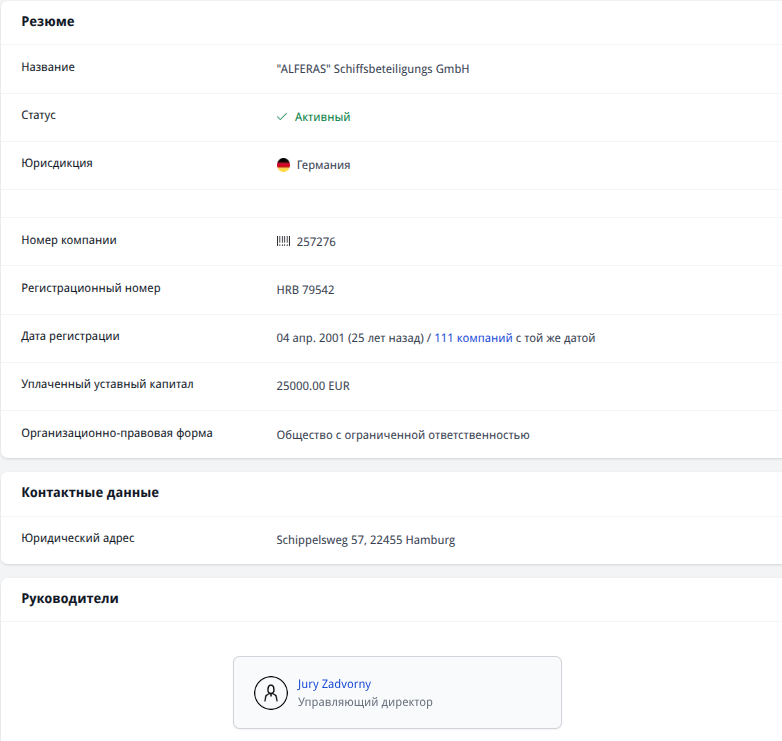Click the legal form "Общество с ограниченной ответственностью"
The image size is (782, 741).
tap(402, 435)
